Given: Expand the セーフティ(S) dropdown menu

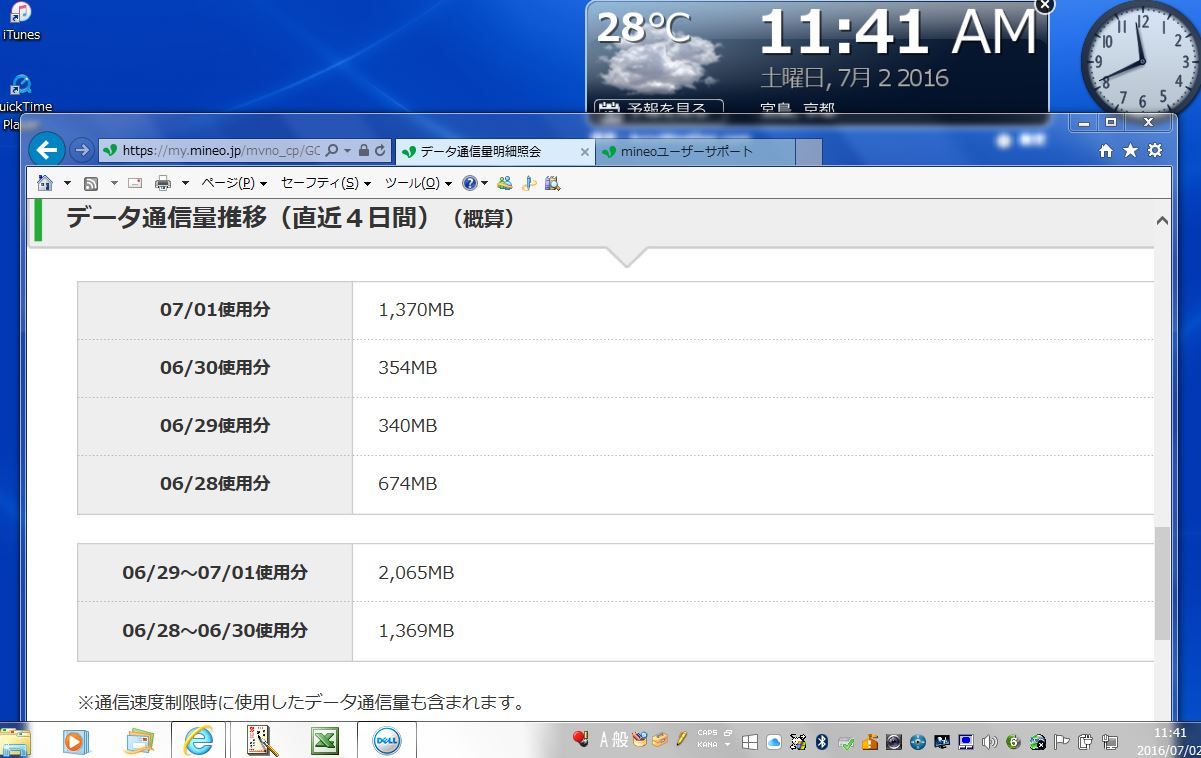Looking at the screenshot, I should [326, 183].
